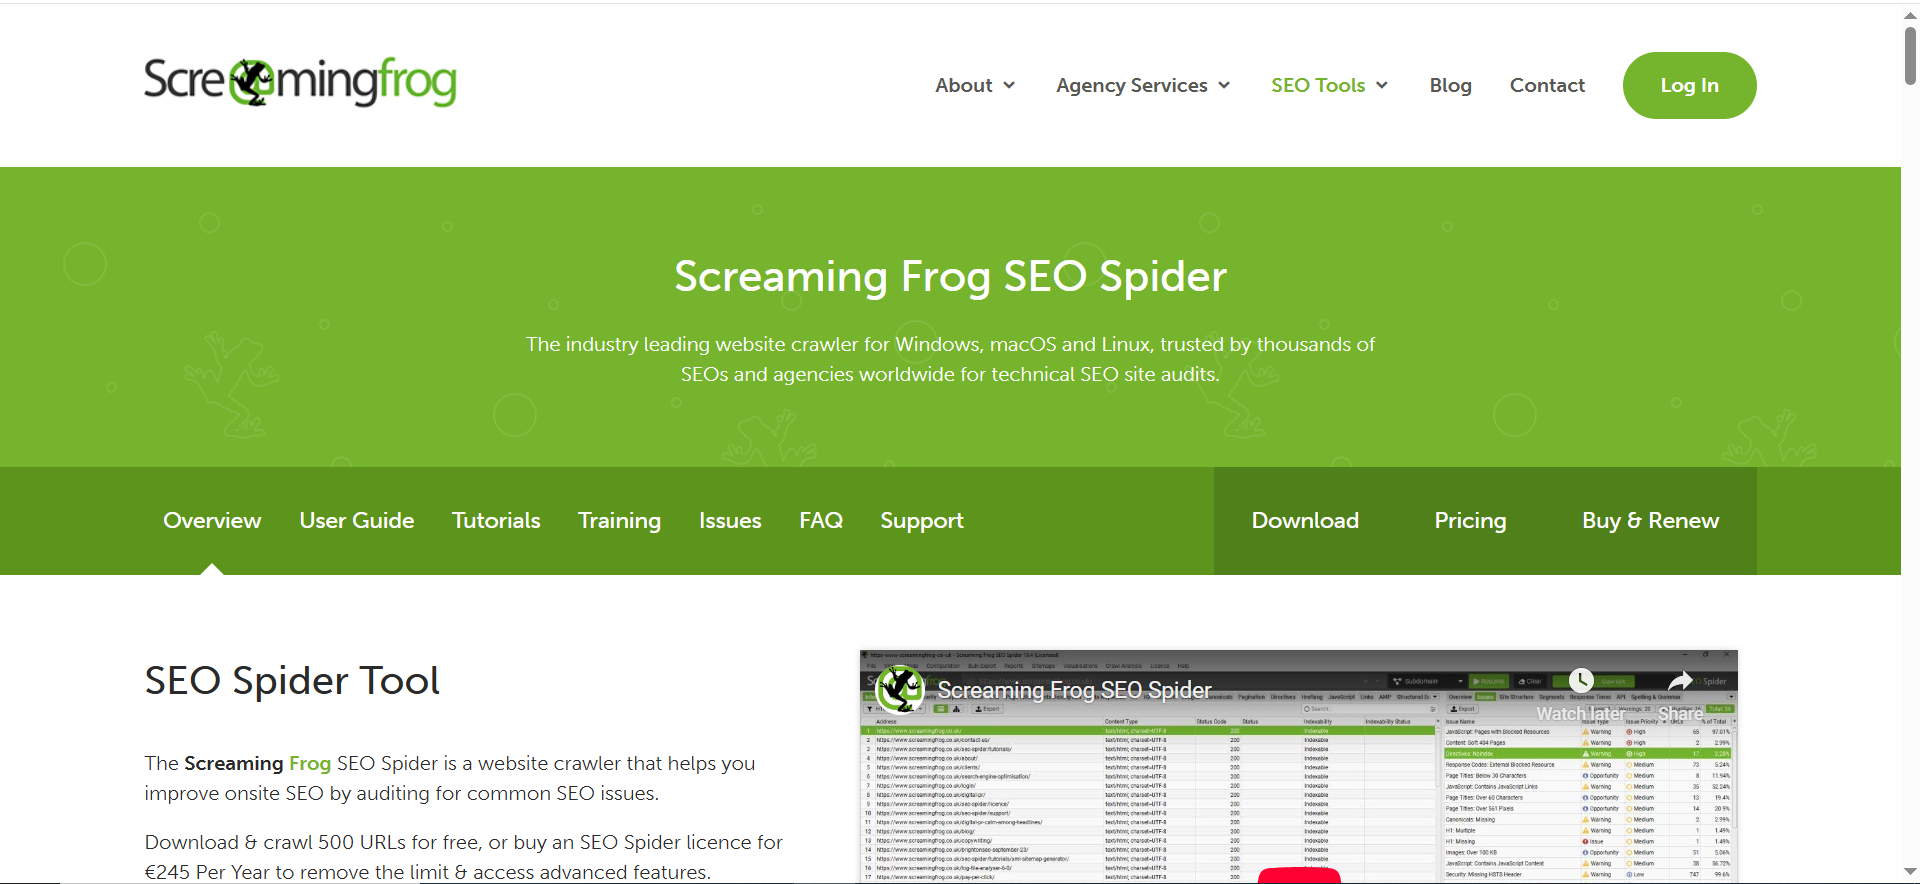The image size is (1920, 884).
Task: Play the SEO Spider video thumbnail
Action: pyautogui.click(x=1298, y=875)
